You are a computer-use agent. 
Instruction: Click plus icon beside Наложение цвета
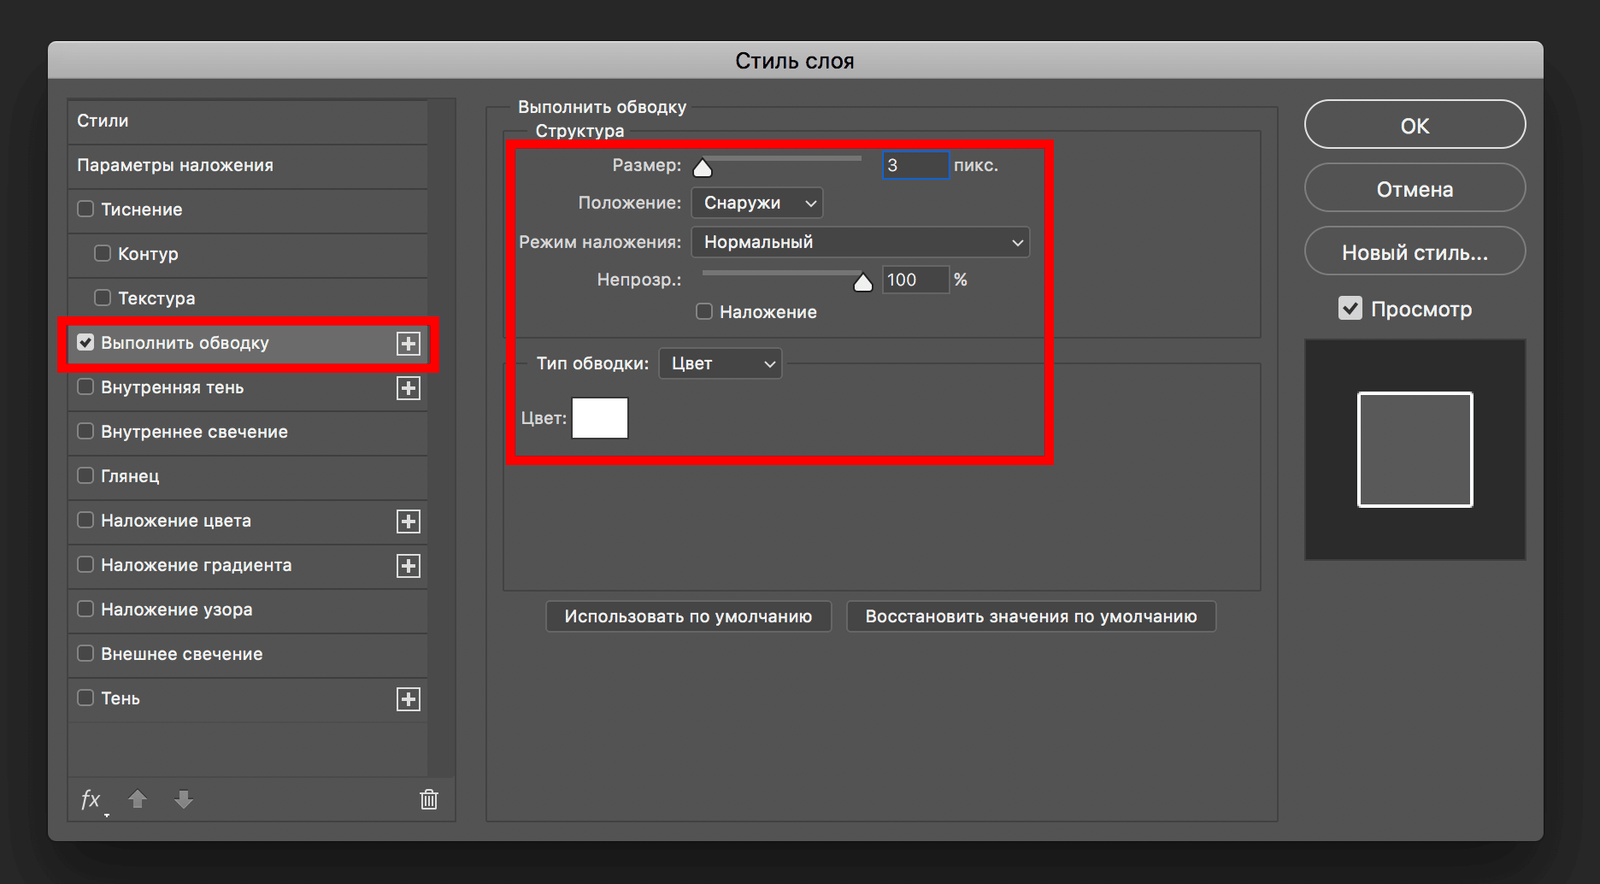(408, 521)
